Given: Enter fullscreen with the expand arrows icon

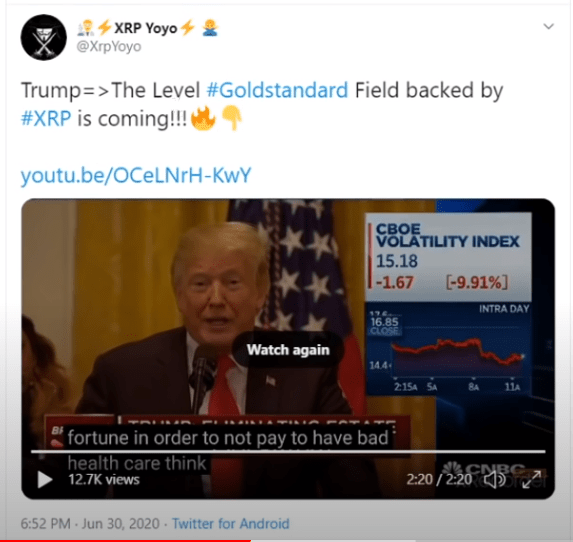Looking at the screenshot, I should tap(531, 480).
